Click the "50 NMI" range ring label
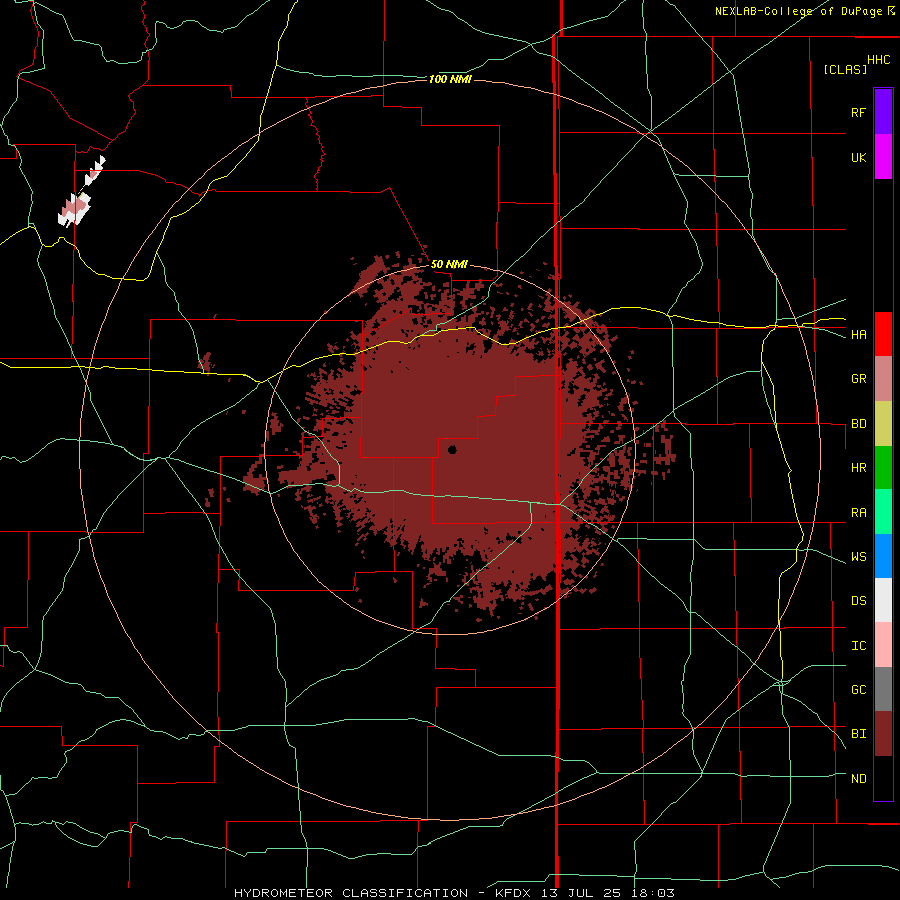Image resolution: width=900 pixels, height=900 pixels. pos(449,264)
